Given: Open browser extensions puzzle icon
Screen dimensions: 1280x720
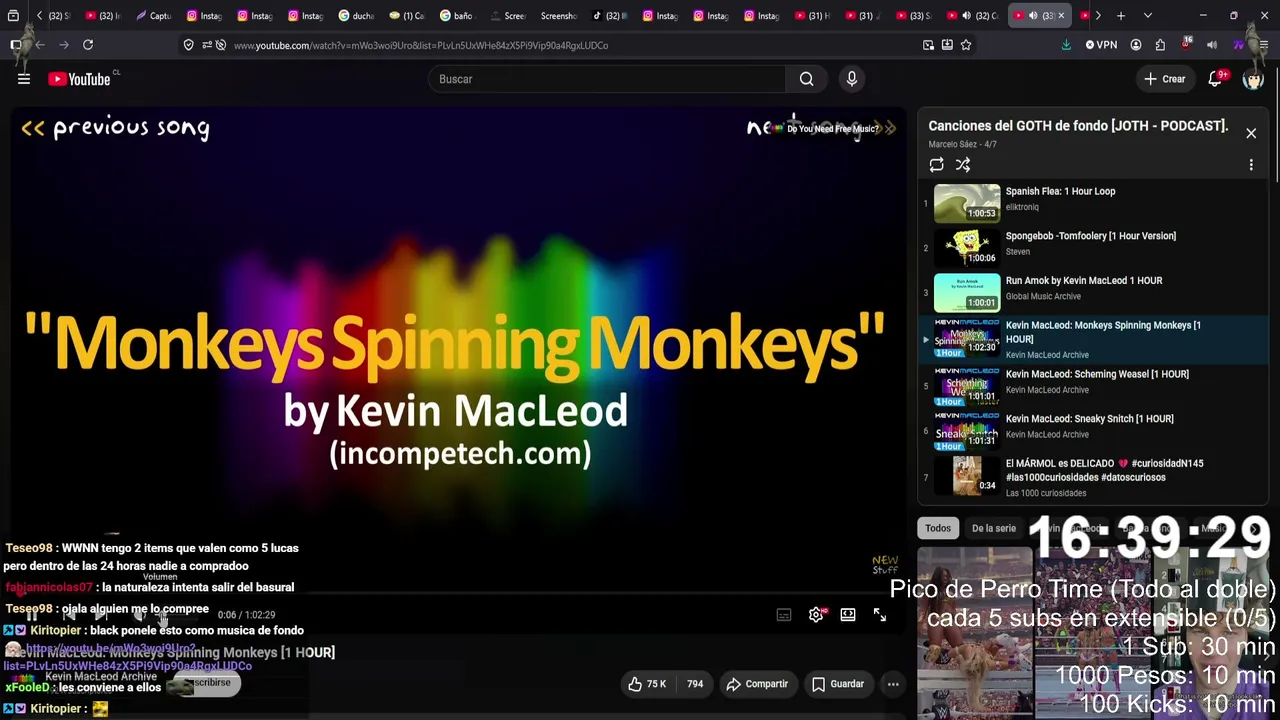Looking at the screenshot, I should click(1160, 45).
